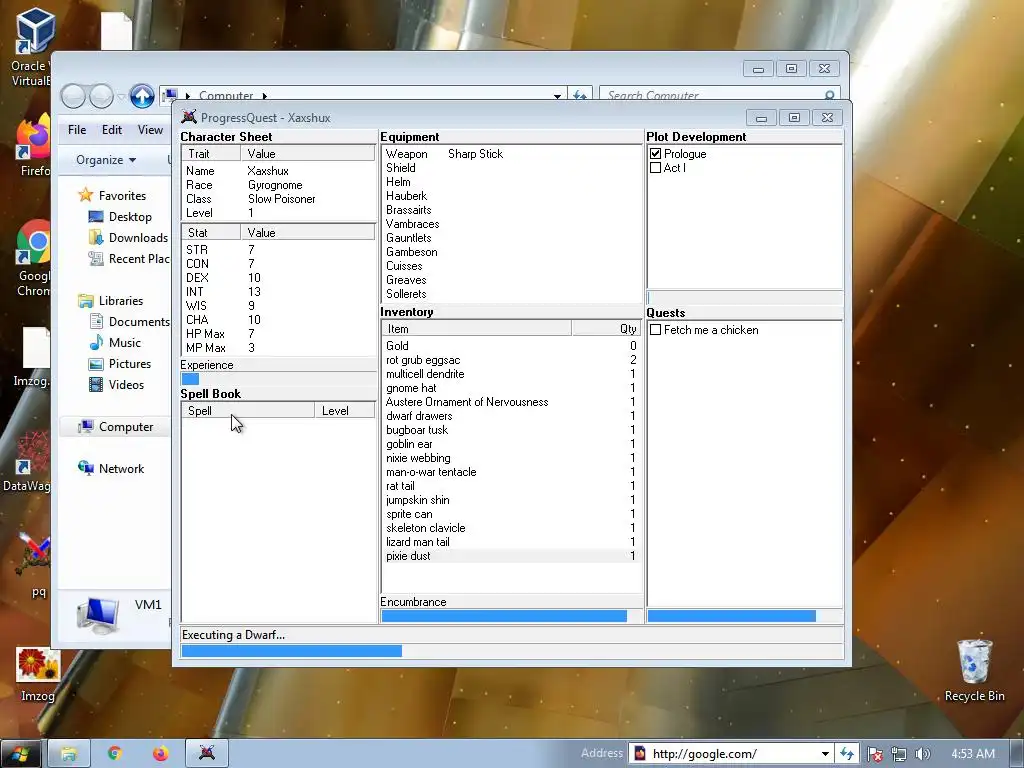Click the Action Center flag tray icon

875,754
